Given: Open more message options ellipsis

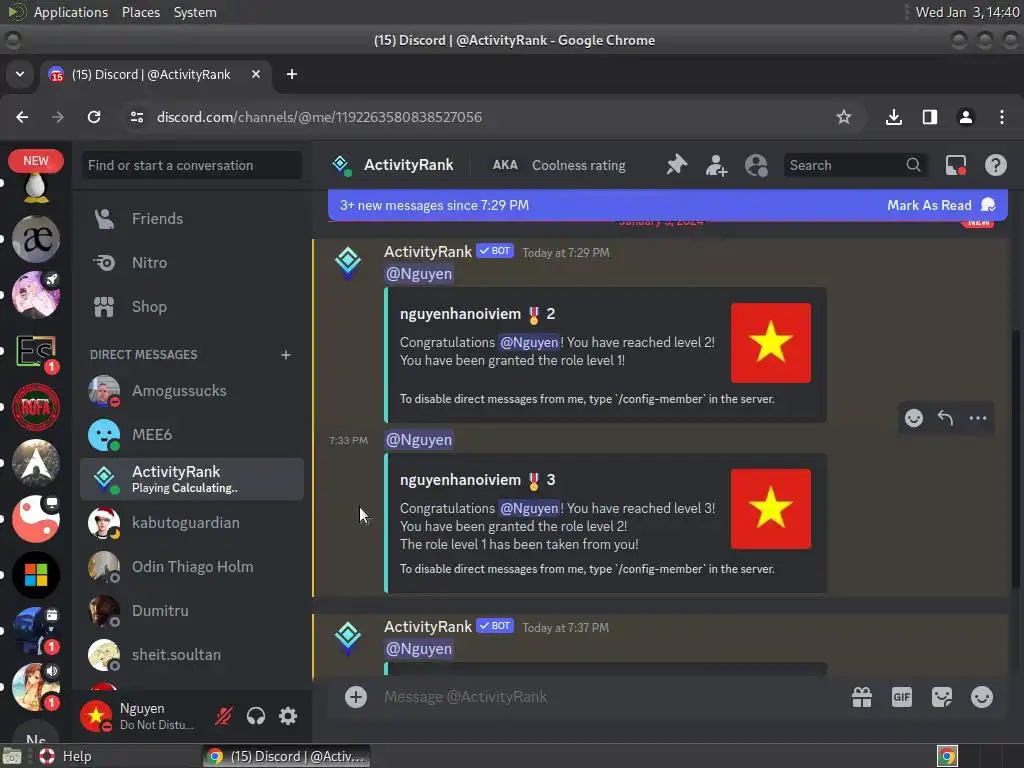Looking at the screenshot, I should pos(978,418).
